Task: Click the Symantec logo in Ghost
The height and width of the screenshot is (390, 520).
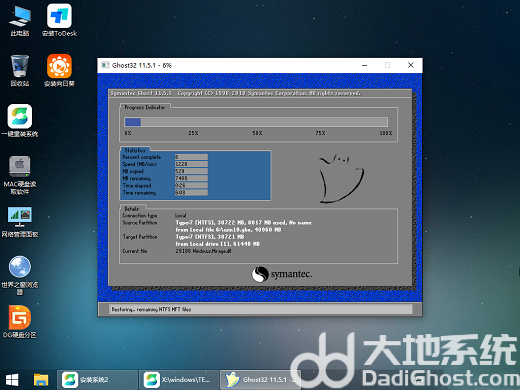Action: click(x=282, y=274)
